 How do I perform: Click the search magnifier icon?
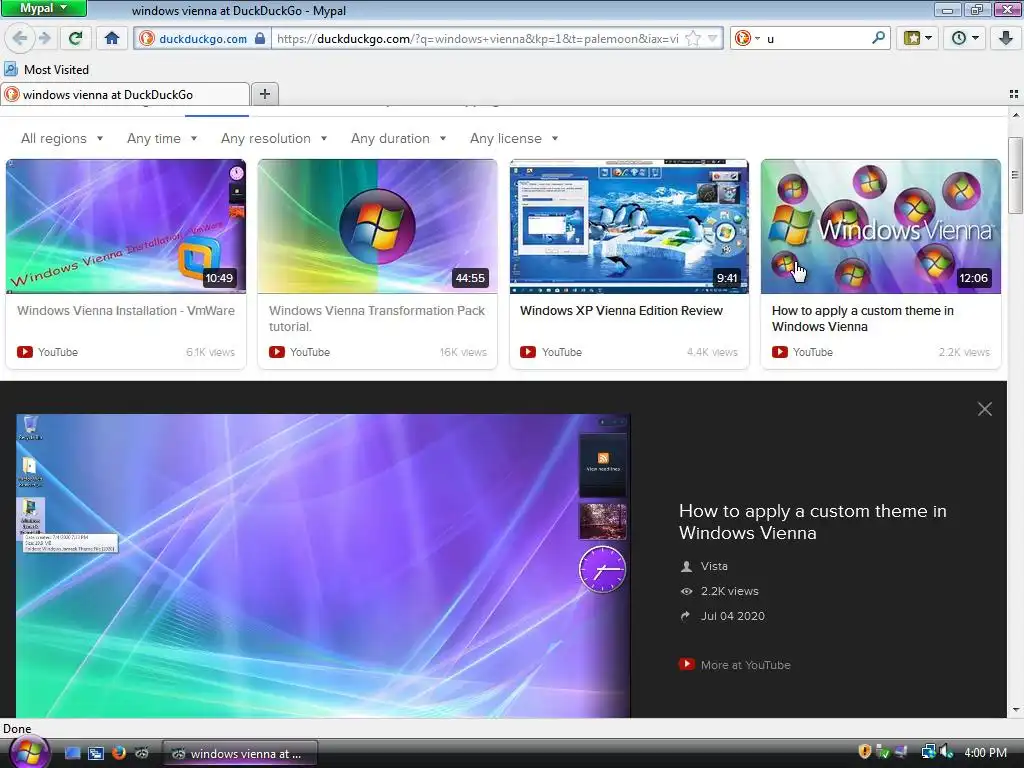pos(878,39)
